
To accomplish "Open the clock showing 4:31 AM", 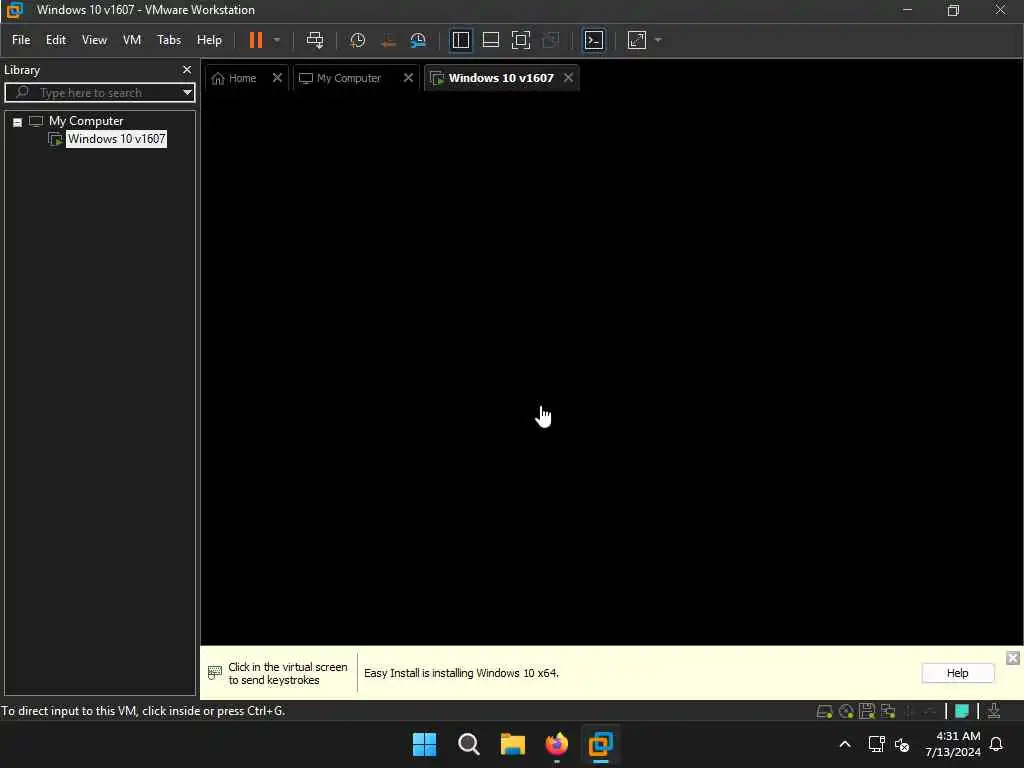I will 953,744.
